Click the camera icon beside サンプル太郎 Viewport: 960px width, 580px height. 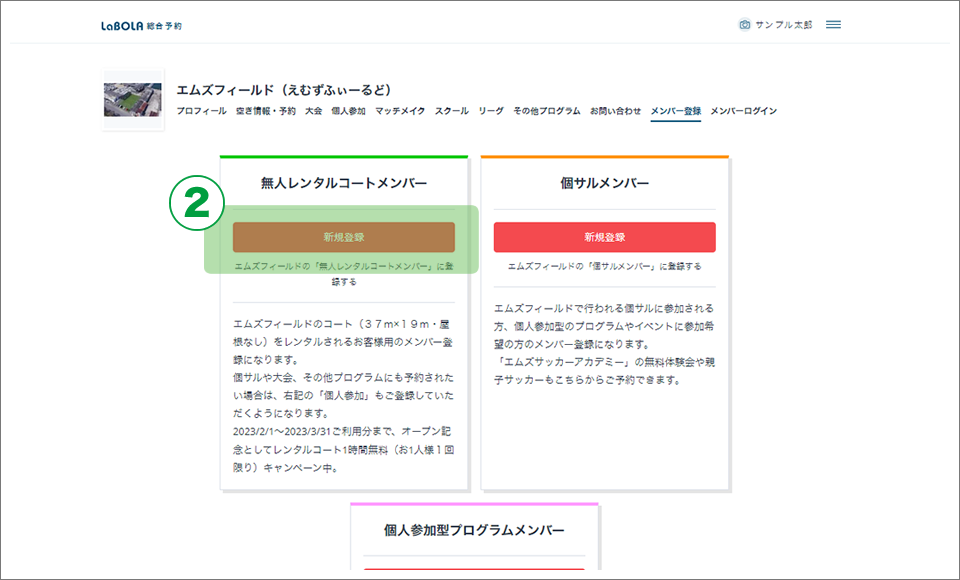tap(744, 25)
